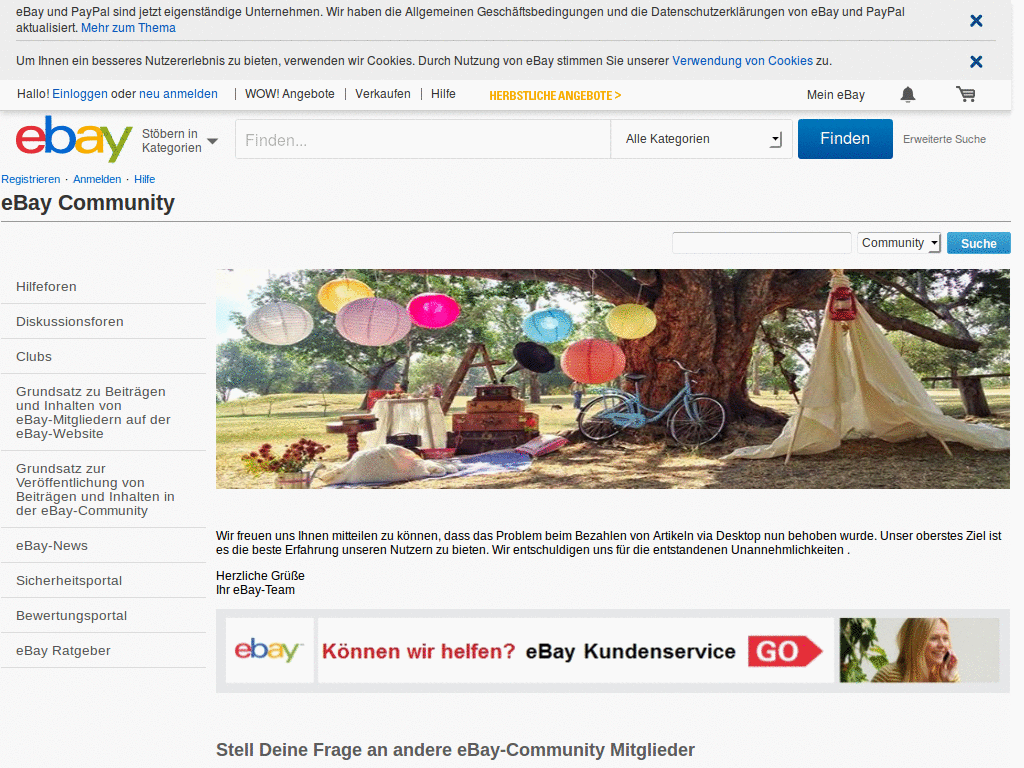The height and width of the screenshot is (768, 1024).
Task: Open the shopping cart icon
Action: pos(966,95)
